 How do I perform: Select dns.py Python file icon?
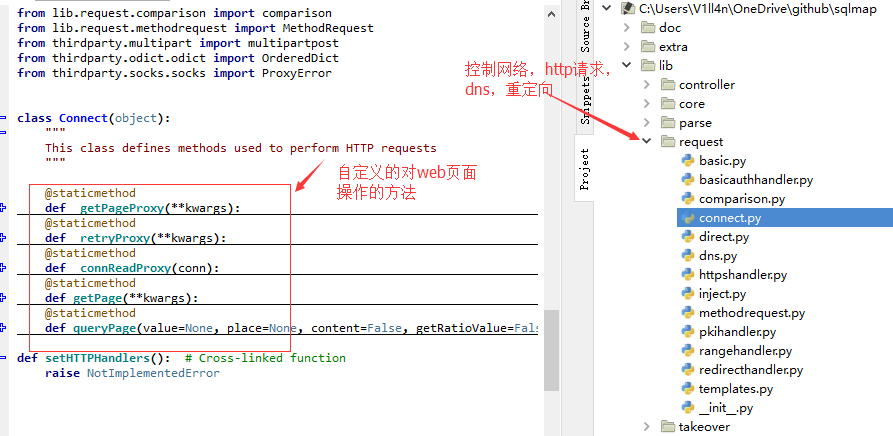tap(689, 256)
